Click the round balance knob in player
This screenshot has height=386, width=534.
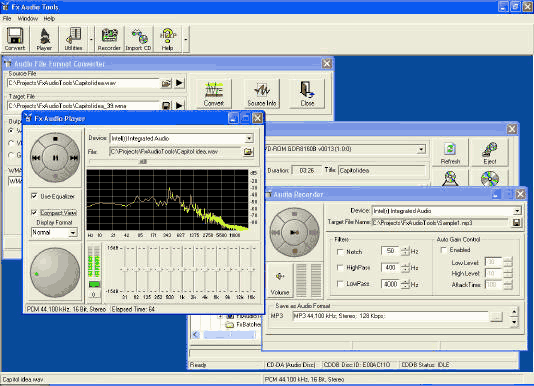(55, 273)
